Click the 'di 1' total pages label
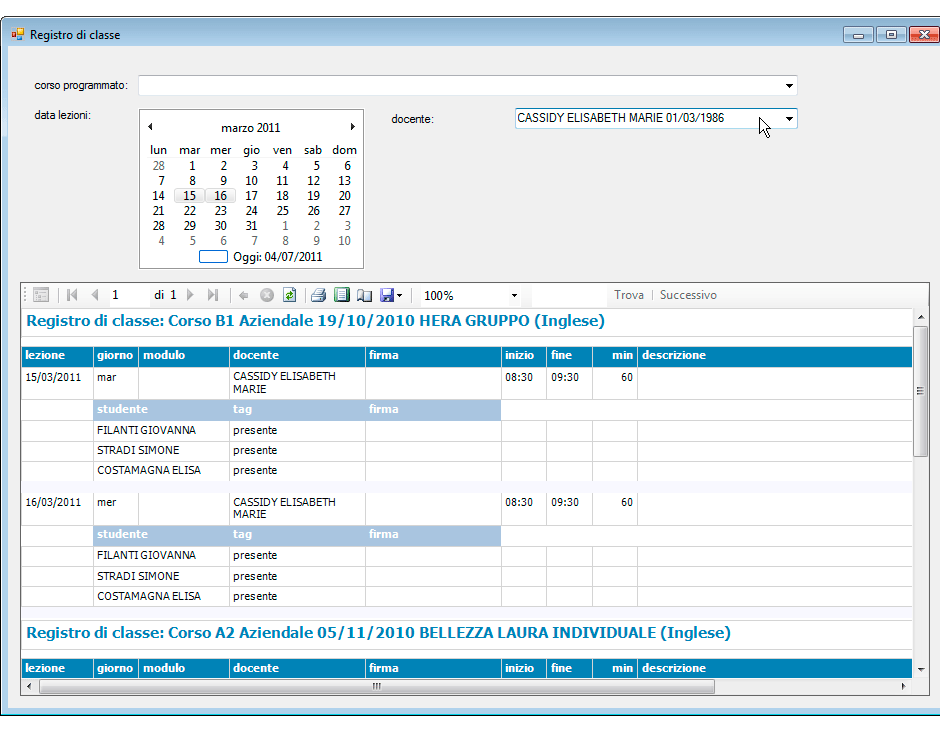The height and width of the screenshot is (732, 940). click(165, 295)
